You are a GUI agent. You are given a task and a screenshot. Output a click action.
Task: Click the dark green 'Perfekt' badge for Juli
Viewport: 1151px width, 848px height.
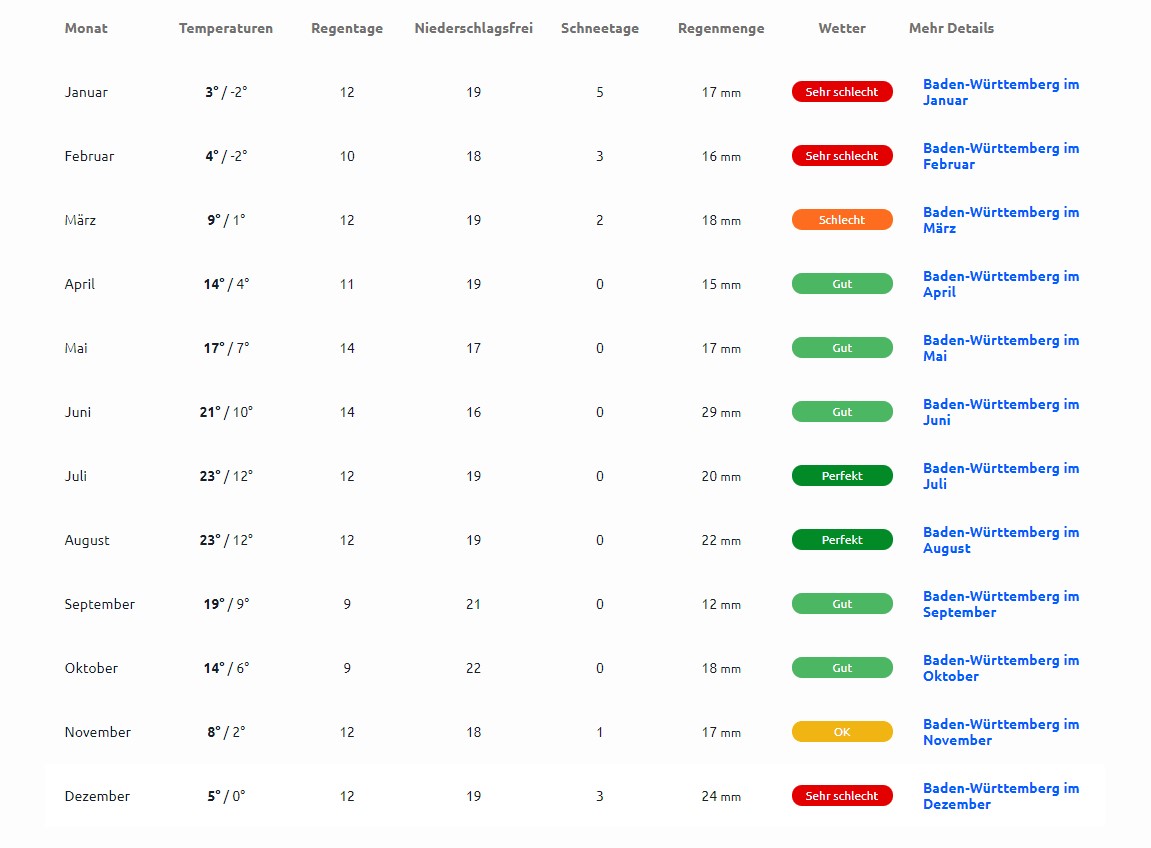[842, 476]
